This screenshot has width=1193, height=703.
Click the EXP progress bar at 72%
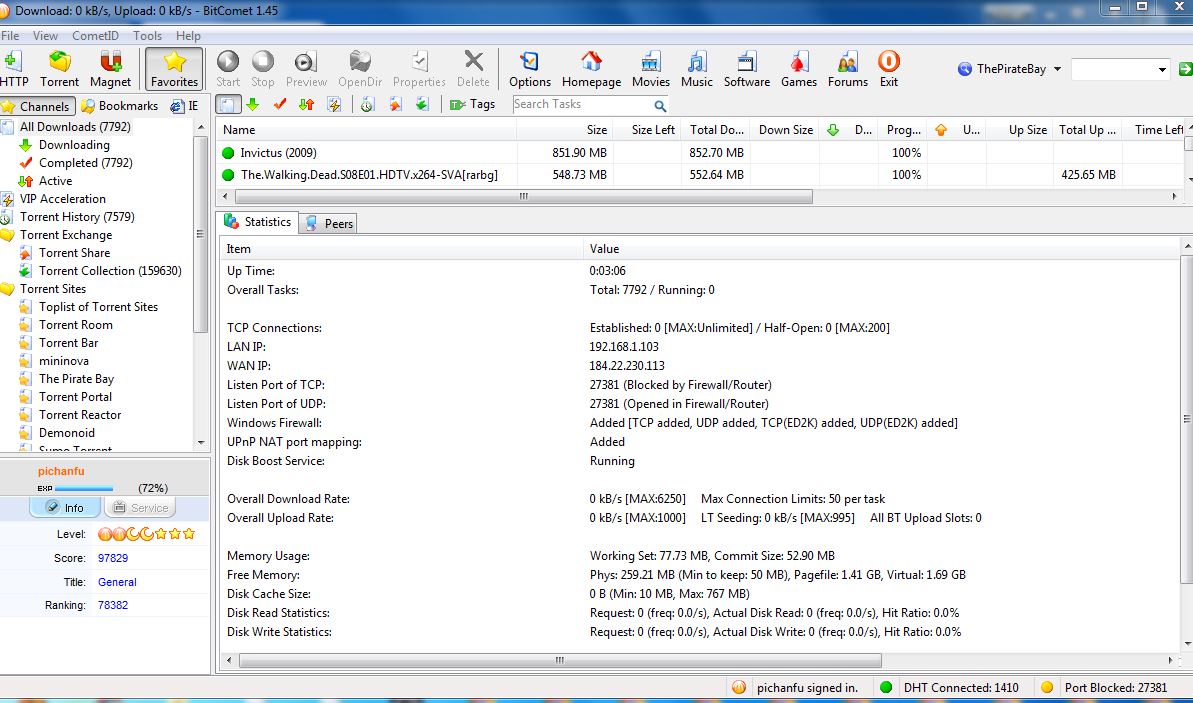[84, 488]
